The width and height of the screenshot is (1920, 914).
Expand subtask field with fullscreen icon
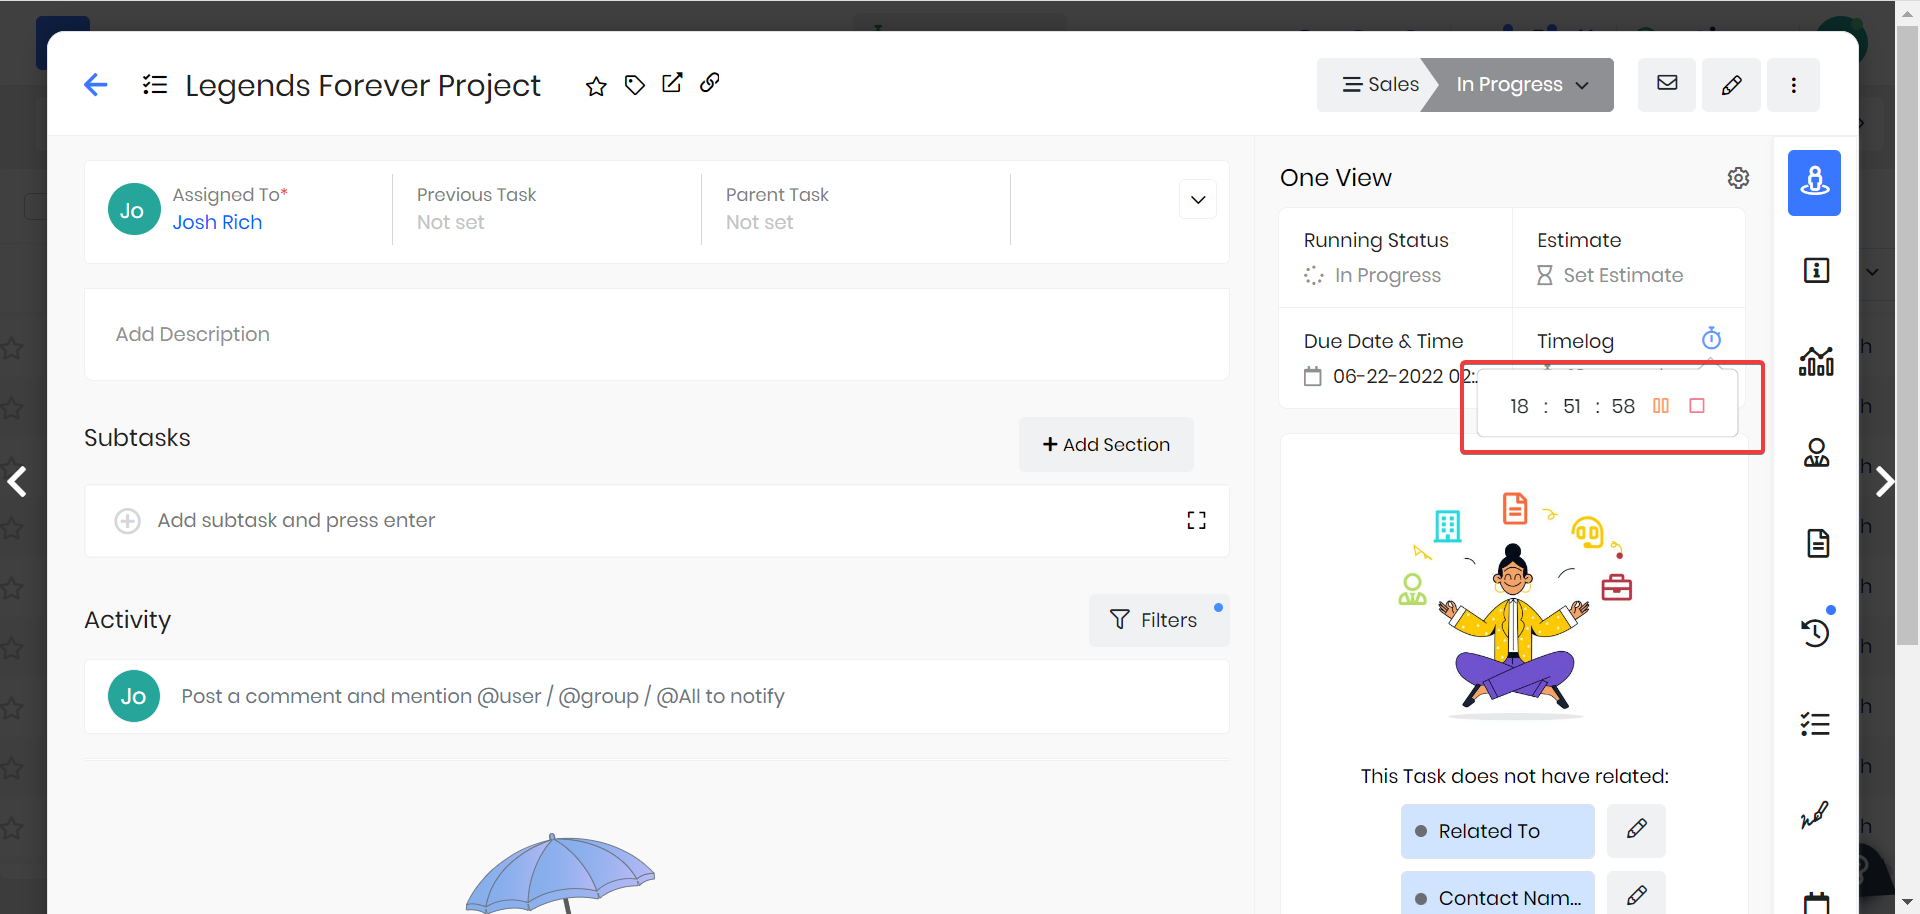click(1196, 520)
